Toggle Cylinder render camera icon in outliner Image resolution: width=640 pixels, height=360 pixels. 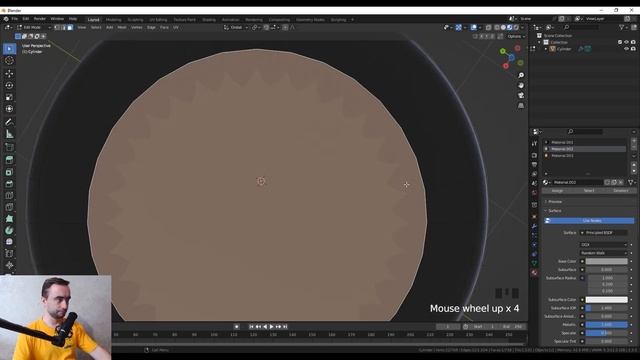pyautogui.click(x=633, y=49)
